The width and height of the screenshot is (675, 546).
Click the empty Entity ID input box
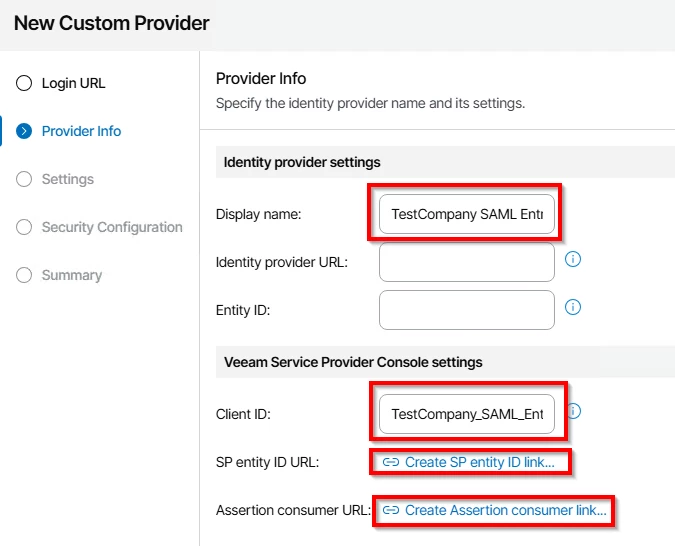click(466, 310)
